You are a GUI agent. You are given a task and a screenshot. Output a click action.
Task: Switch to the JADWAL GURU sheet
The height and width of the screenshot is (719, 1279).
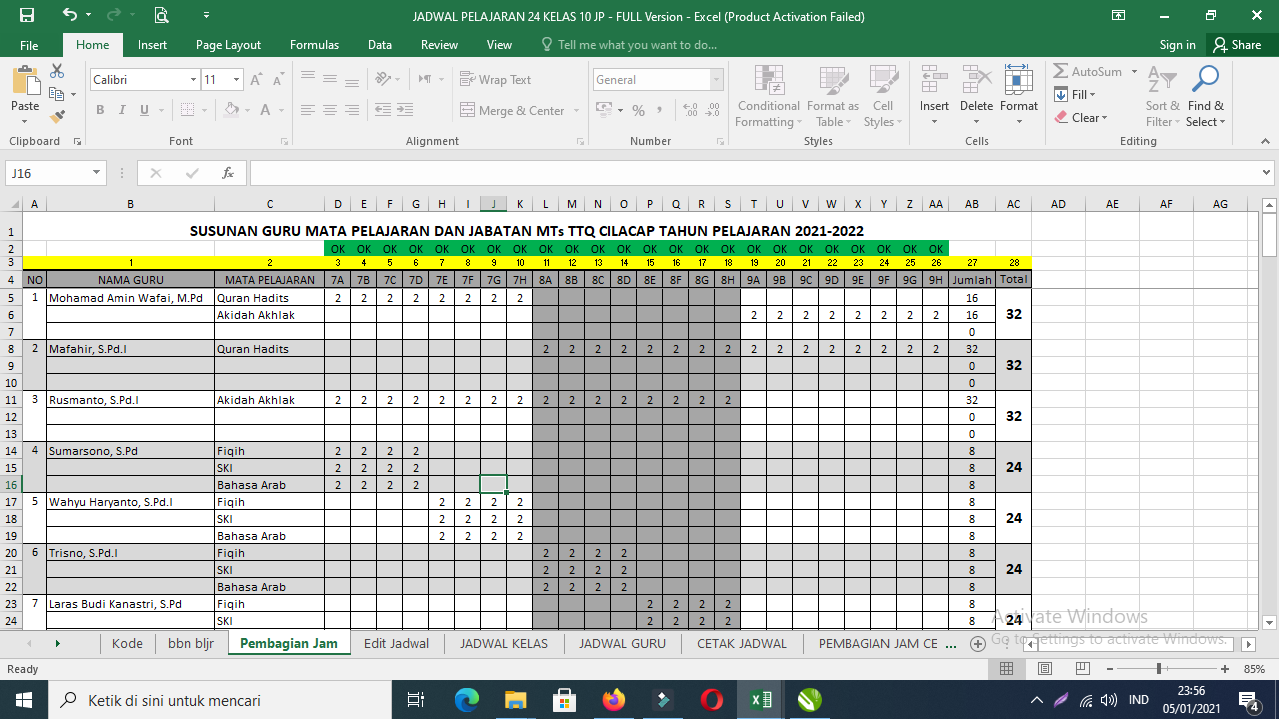pos(622,643)
